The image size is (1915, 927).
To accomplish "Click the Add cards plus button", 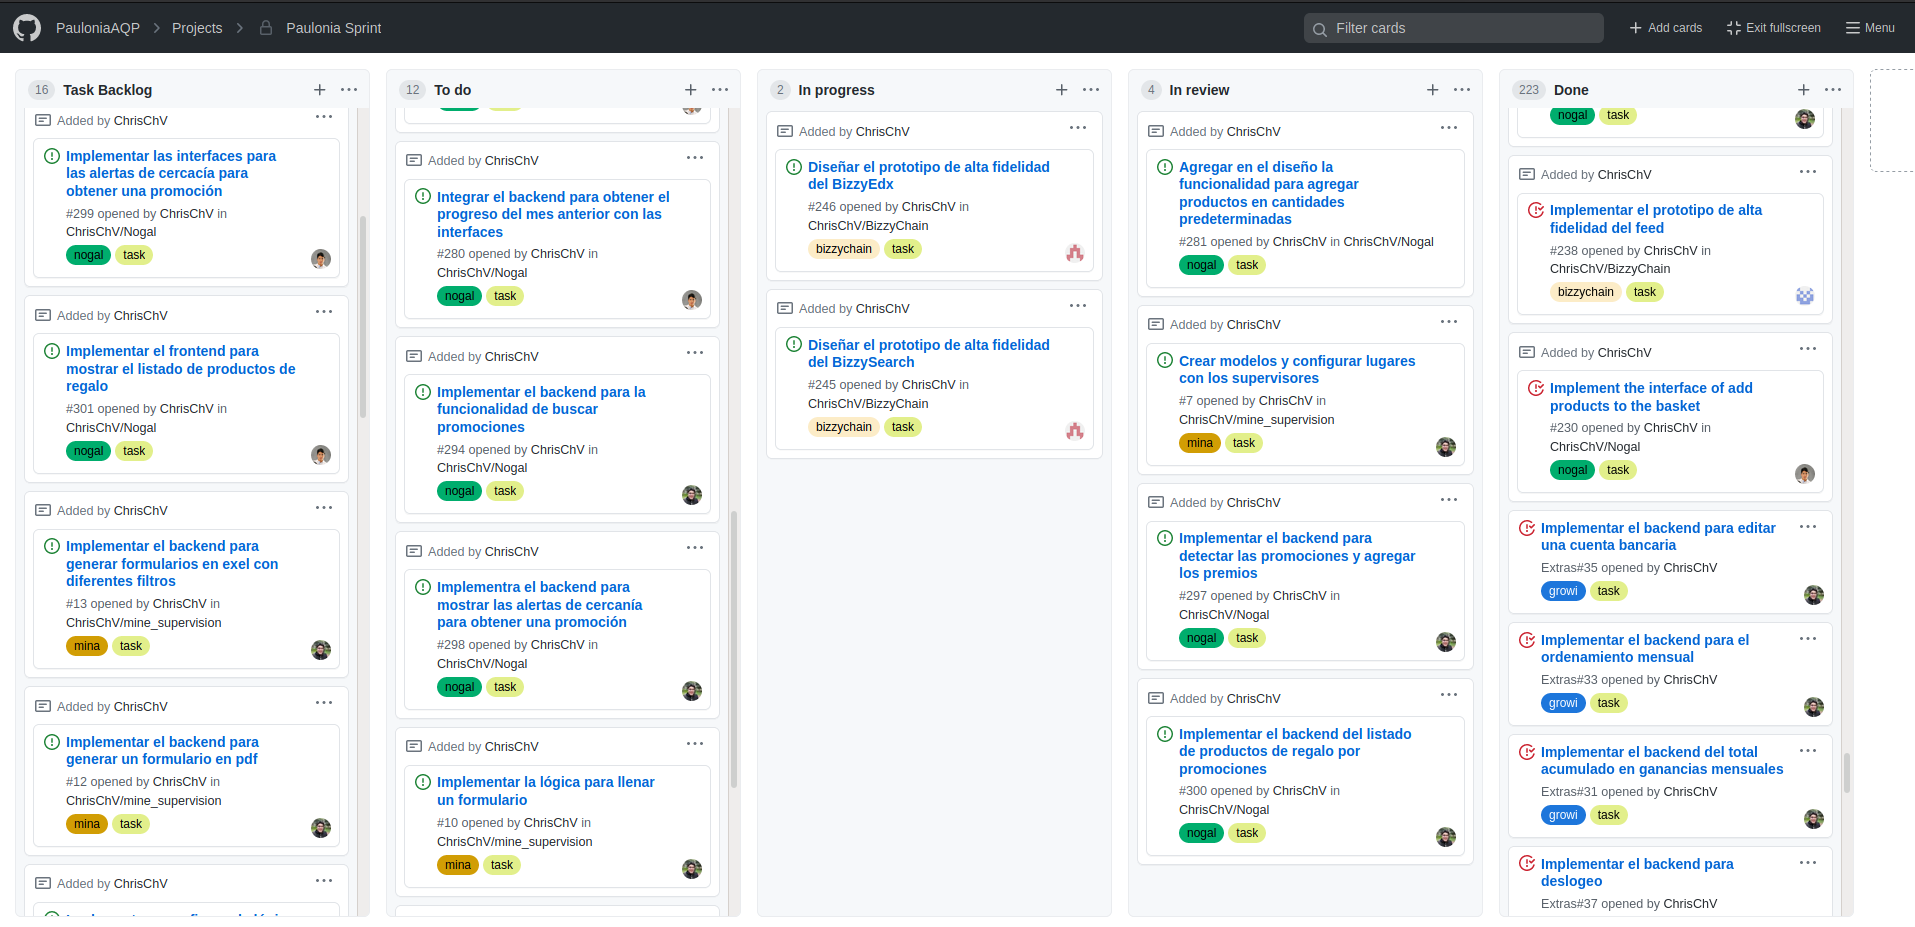I will tap(1666, 28).
